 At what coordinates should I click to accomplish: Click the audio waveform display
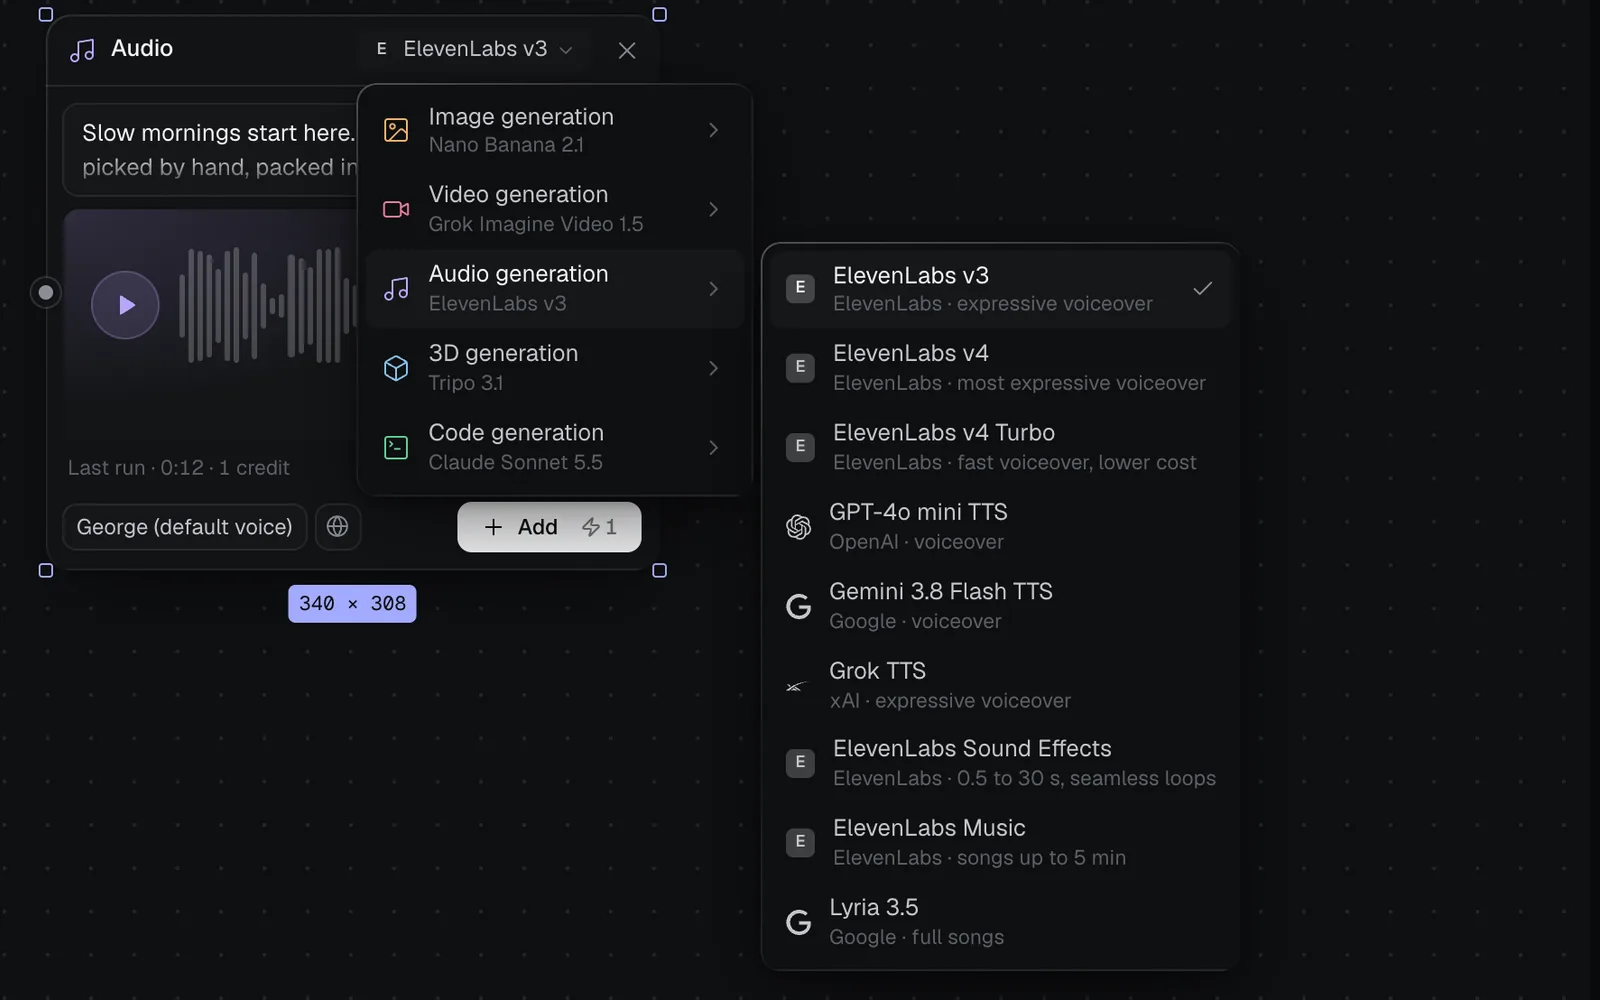(268, 305)
